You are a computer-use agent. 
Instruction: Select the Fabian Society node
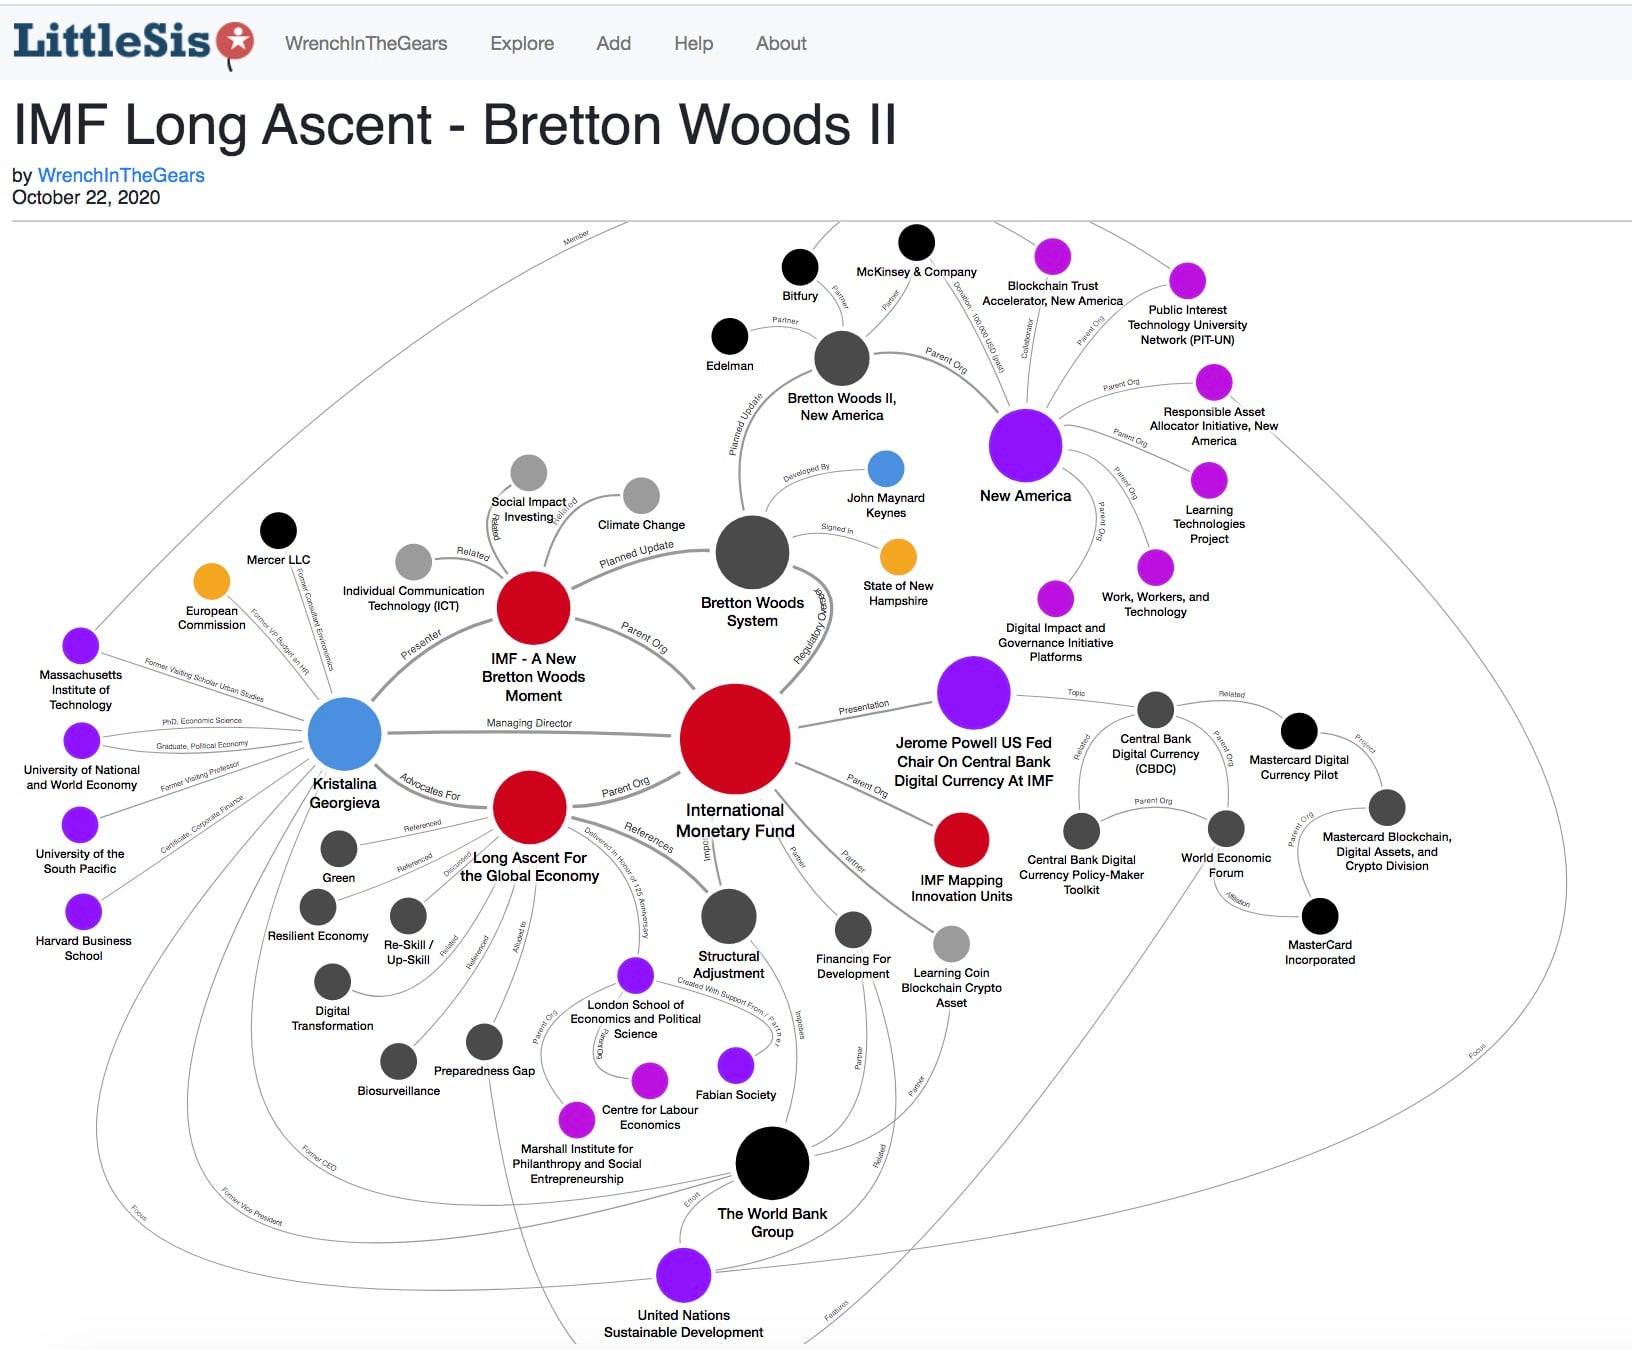pos(735,1066)
